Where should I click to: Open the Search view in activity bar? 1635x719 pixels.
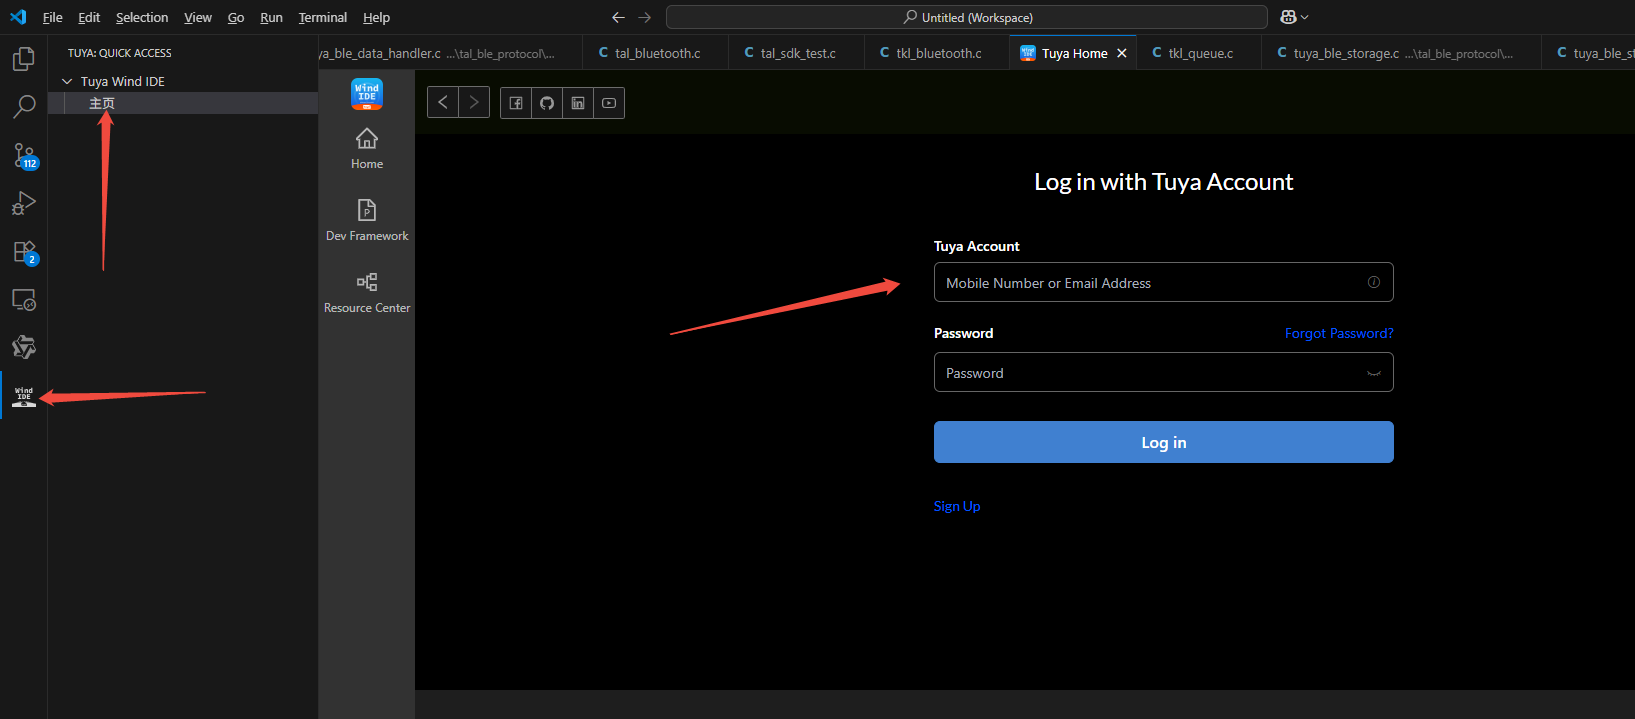point(24,106)
